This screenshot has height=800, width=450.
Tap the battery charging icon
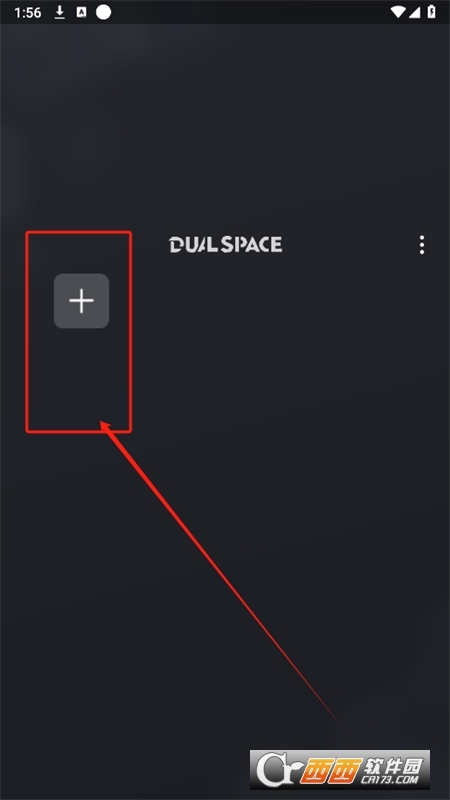pos(432,12)
